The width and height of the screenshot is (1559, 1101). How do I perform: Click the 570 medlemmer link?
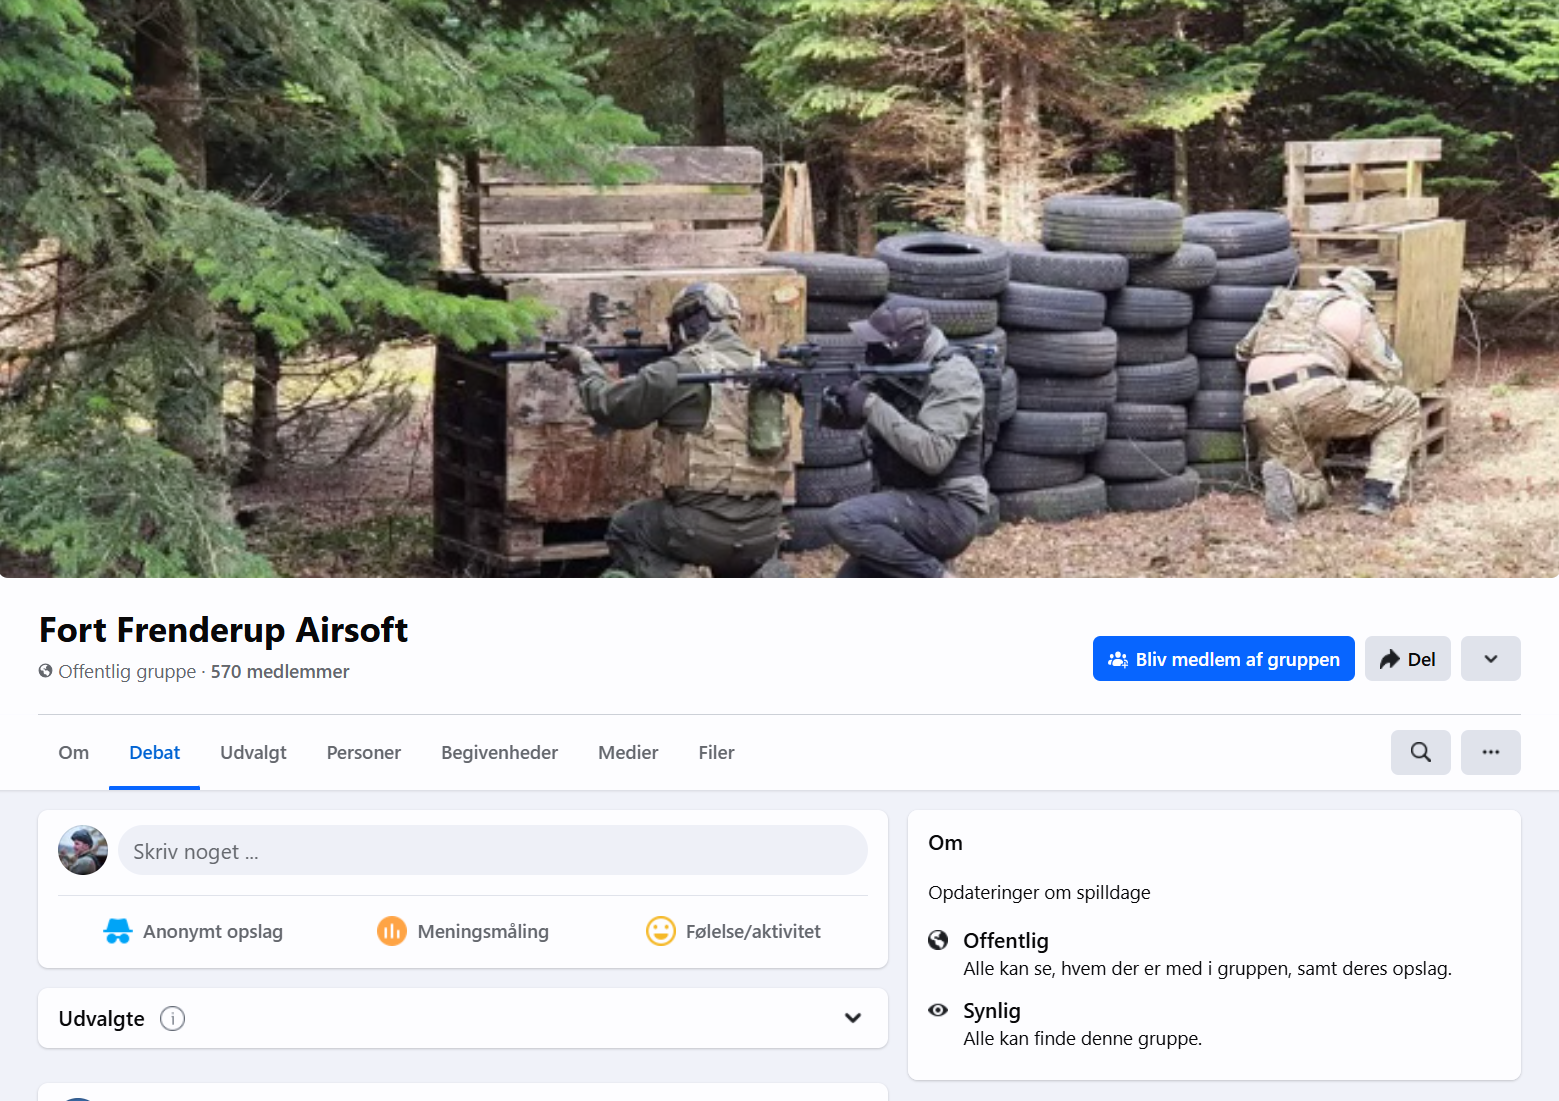point(280,671)
